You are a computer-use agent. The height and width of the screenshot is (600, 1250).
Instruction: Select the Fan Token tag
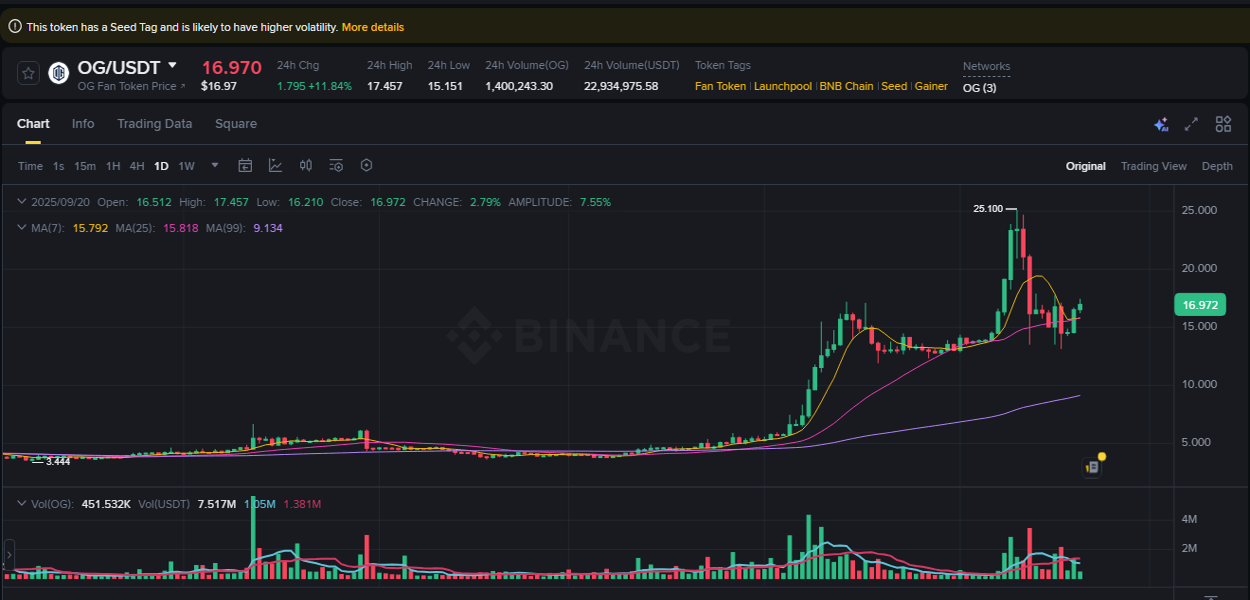tap(720, 87)
